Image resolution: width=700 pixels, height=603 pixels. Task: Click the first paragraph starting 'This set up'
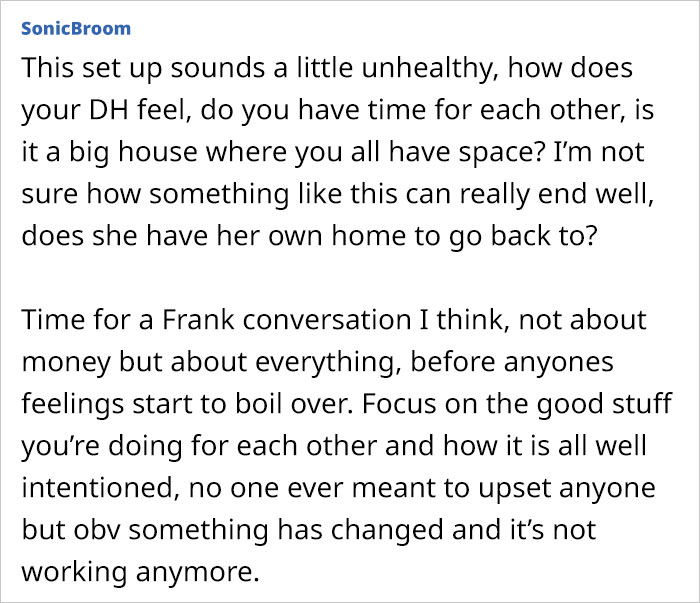[338, 152]
